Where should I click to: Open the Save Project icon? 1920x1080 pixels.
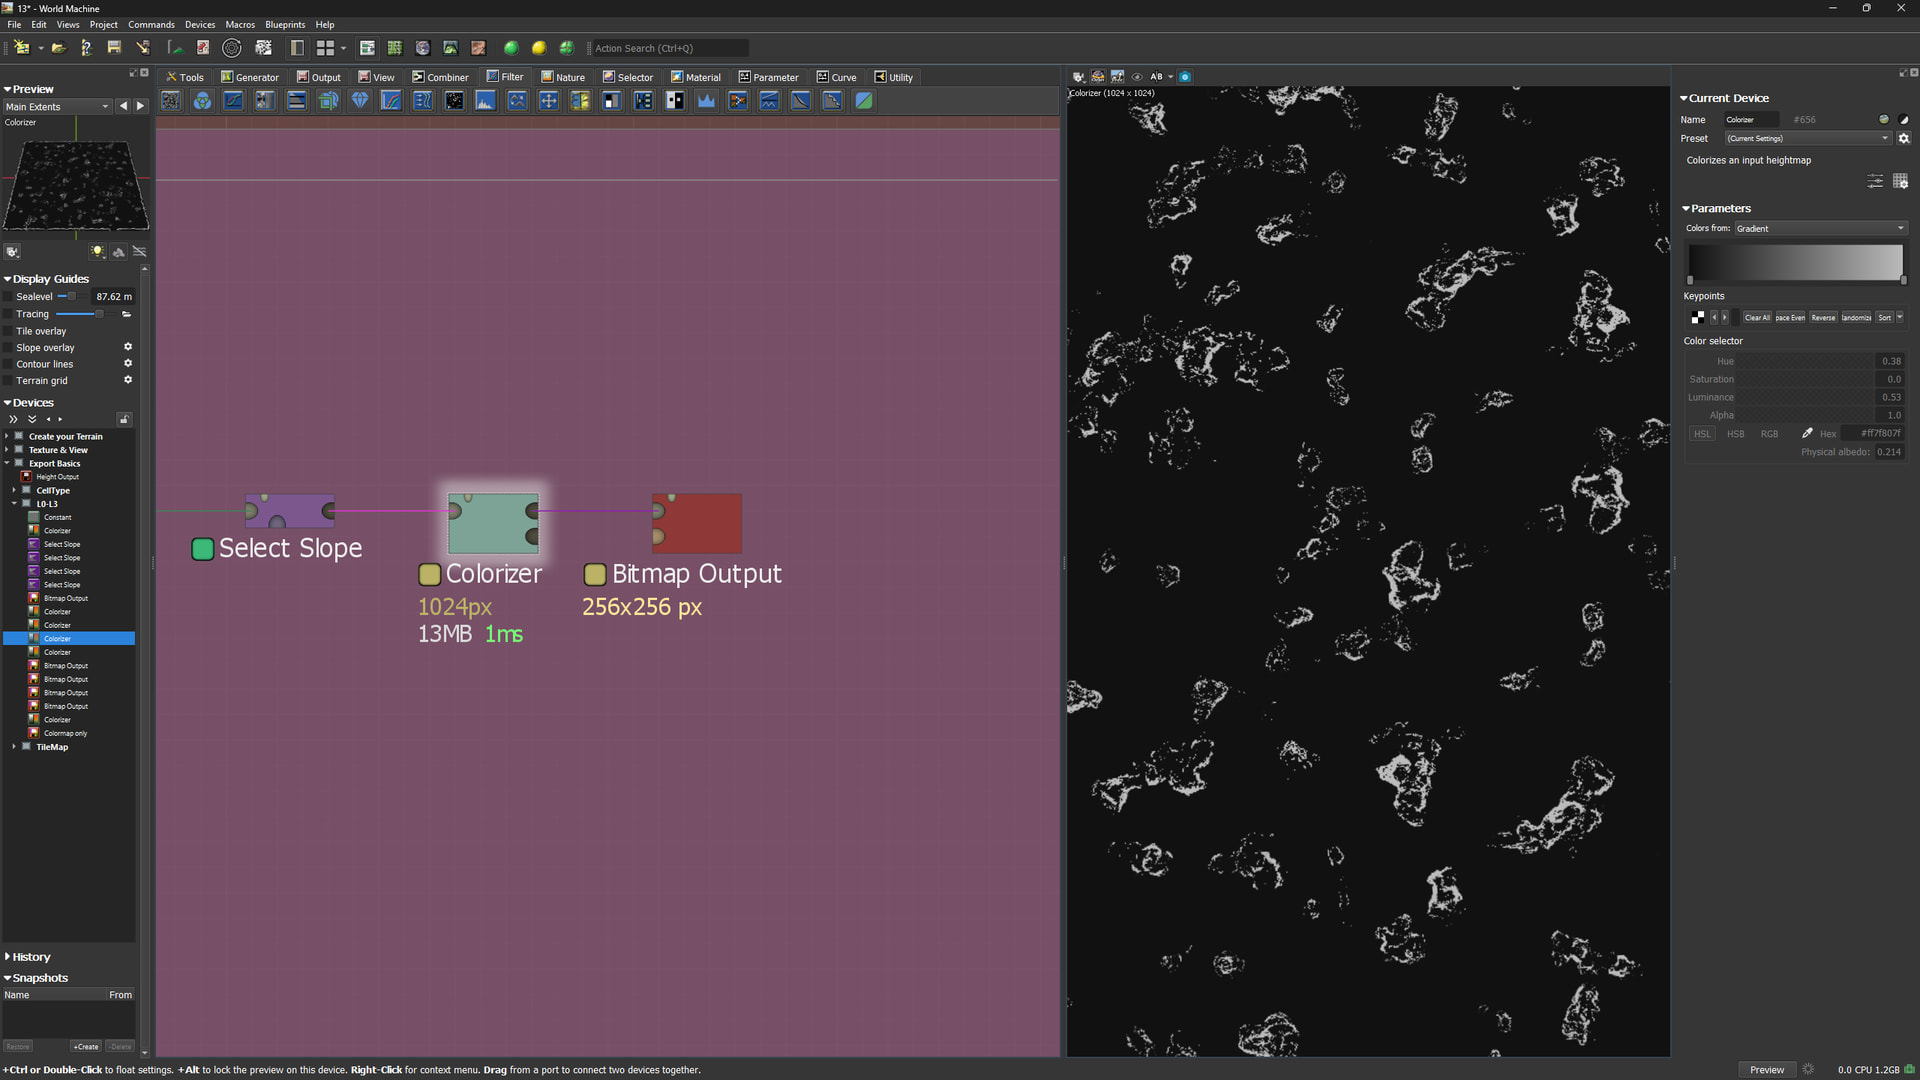point(113,47)
